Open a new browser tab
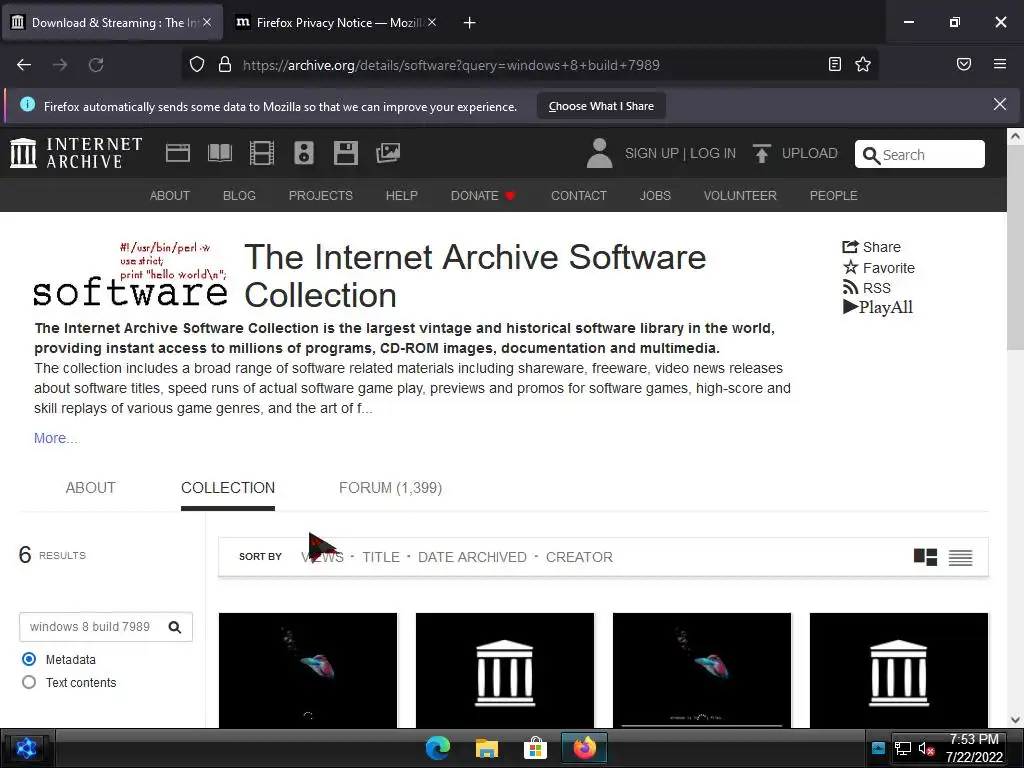The width and height of the screenshot is (1024, 768). [469, 23]
